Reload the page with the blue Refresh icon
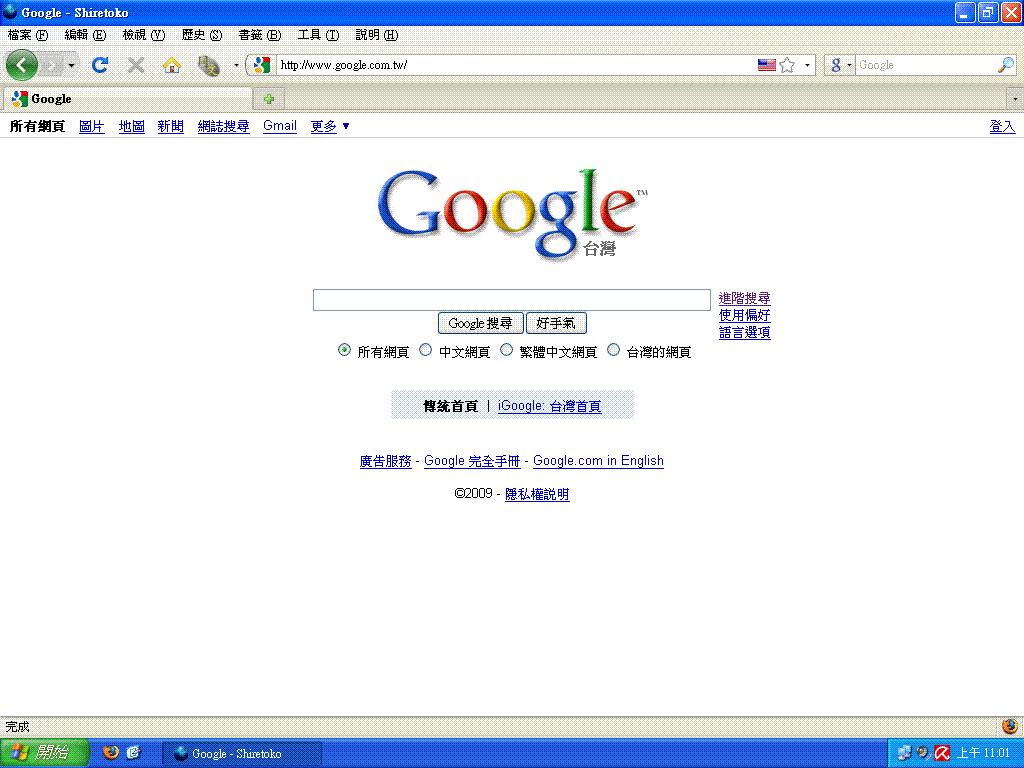 pos(100,65)
